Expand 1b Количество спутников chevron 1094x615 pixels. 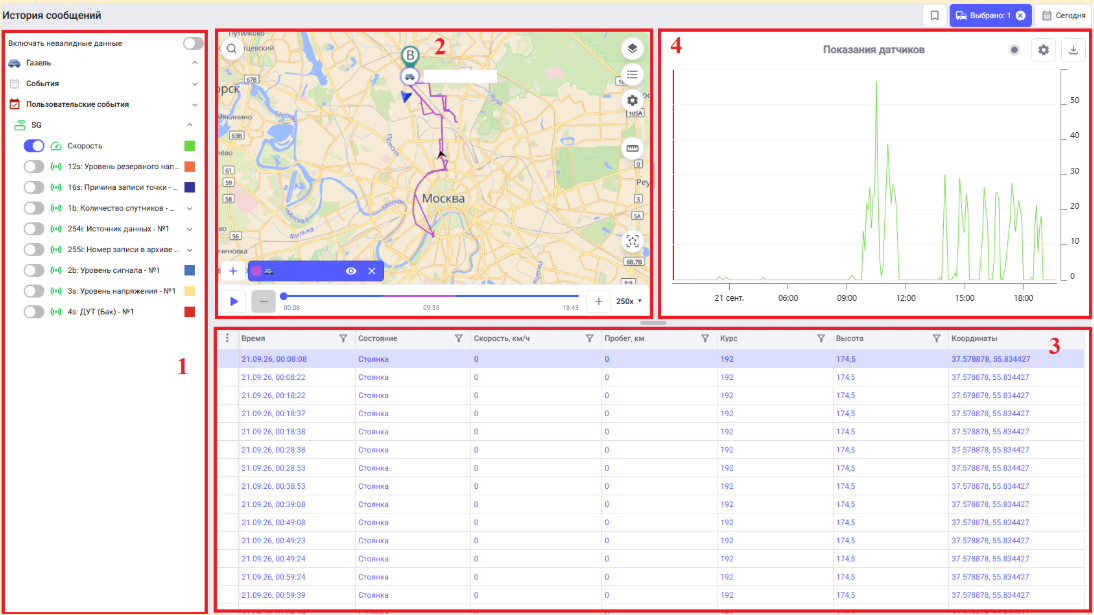[x=190, y=208]
